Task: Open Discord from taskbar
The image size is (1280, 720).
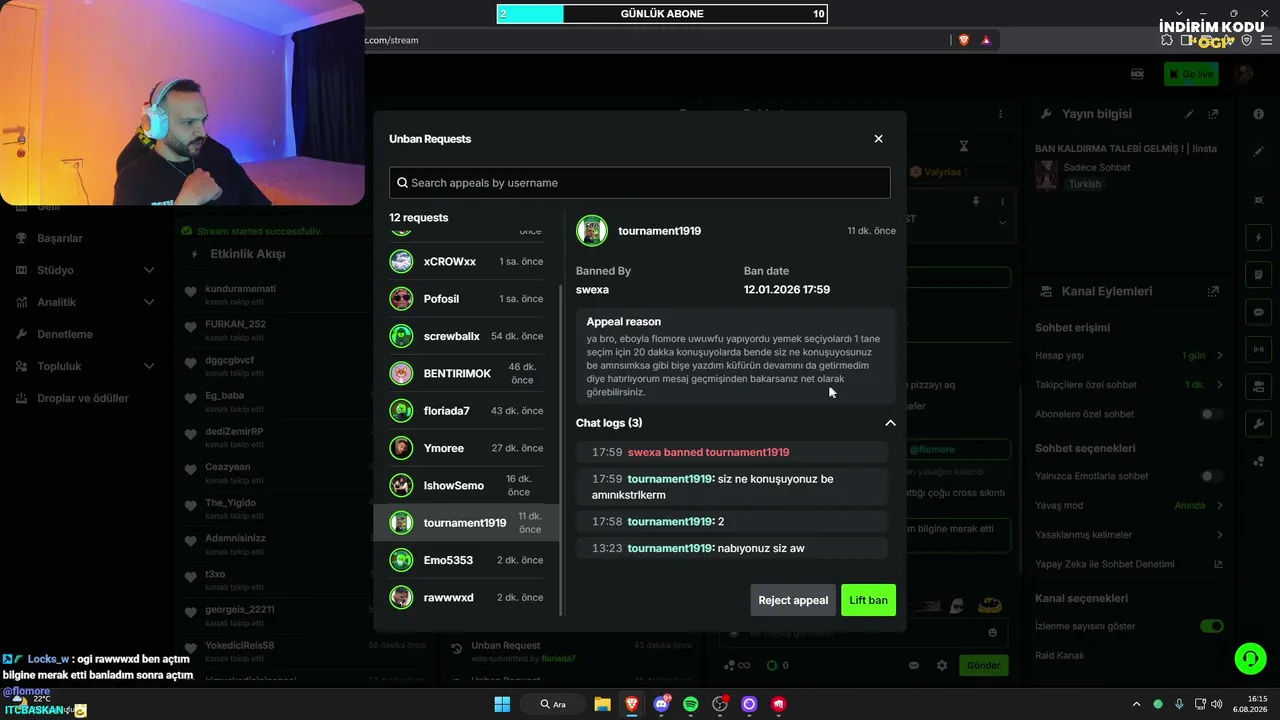Action: [x=661, y=704]
